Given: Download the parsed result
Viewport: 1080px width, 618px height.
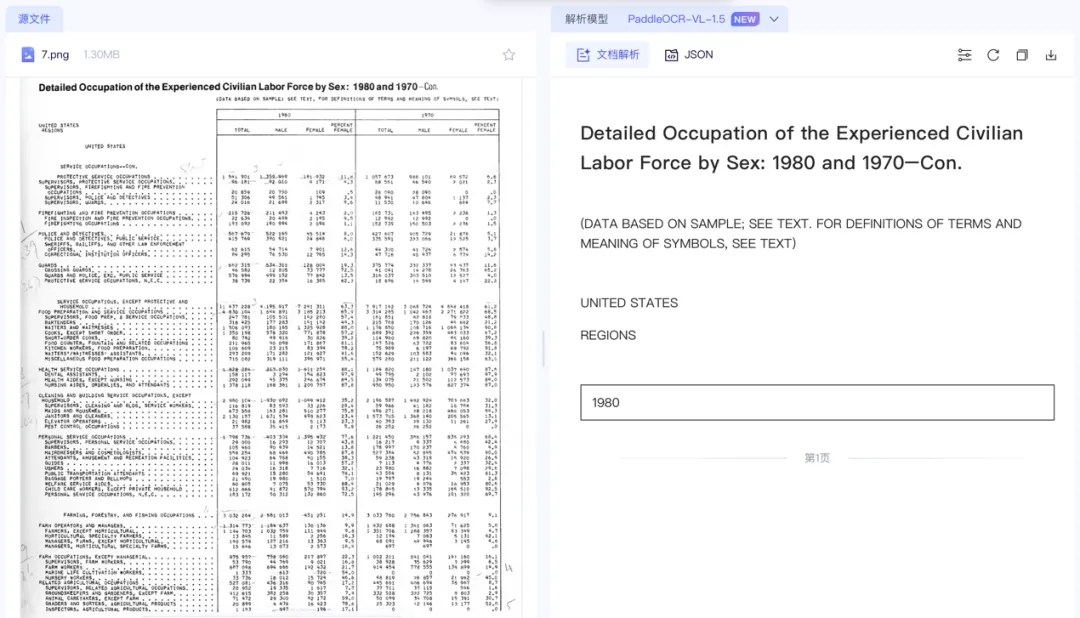Looking at the screenshot, I should coord(1051,55).
